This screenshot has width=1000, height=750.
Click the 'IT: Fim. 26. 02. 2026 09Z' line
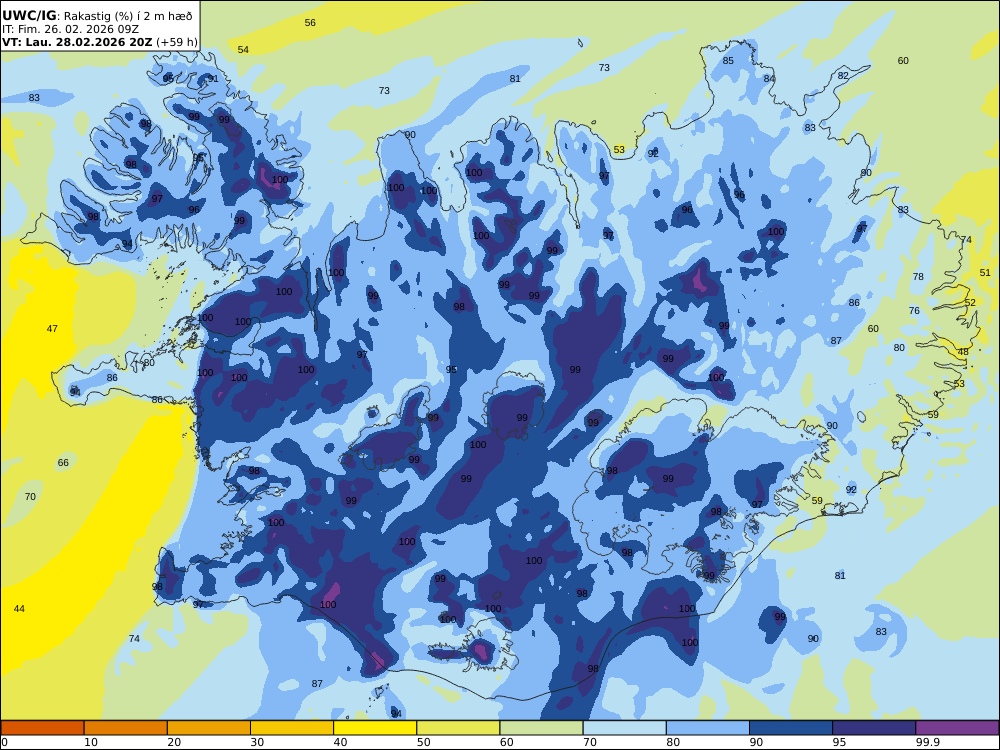click(x=70, y=29)
